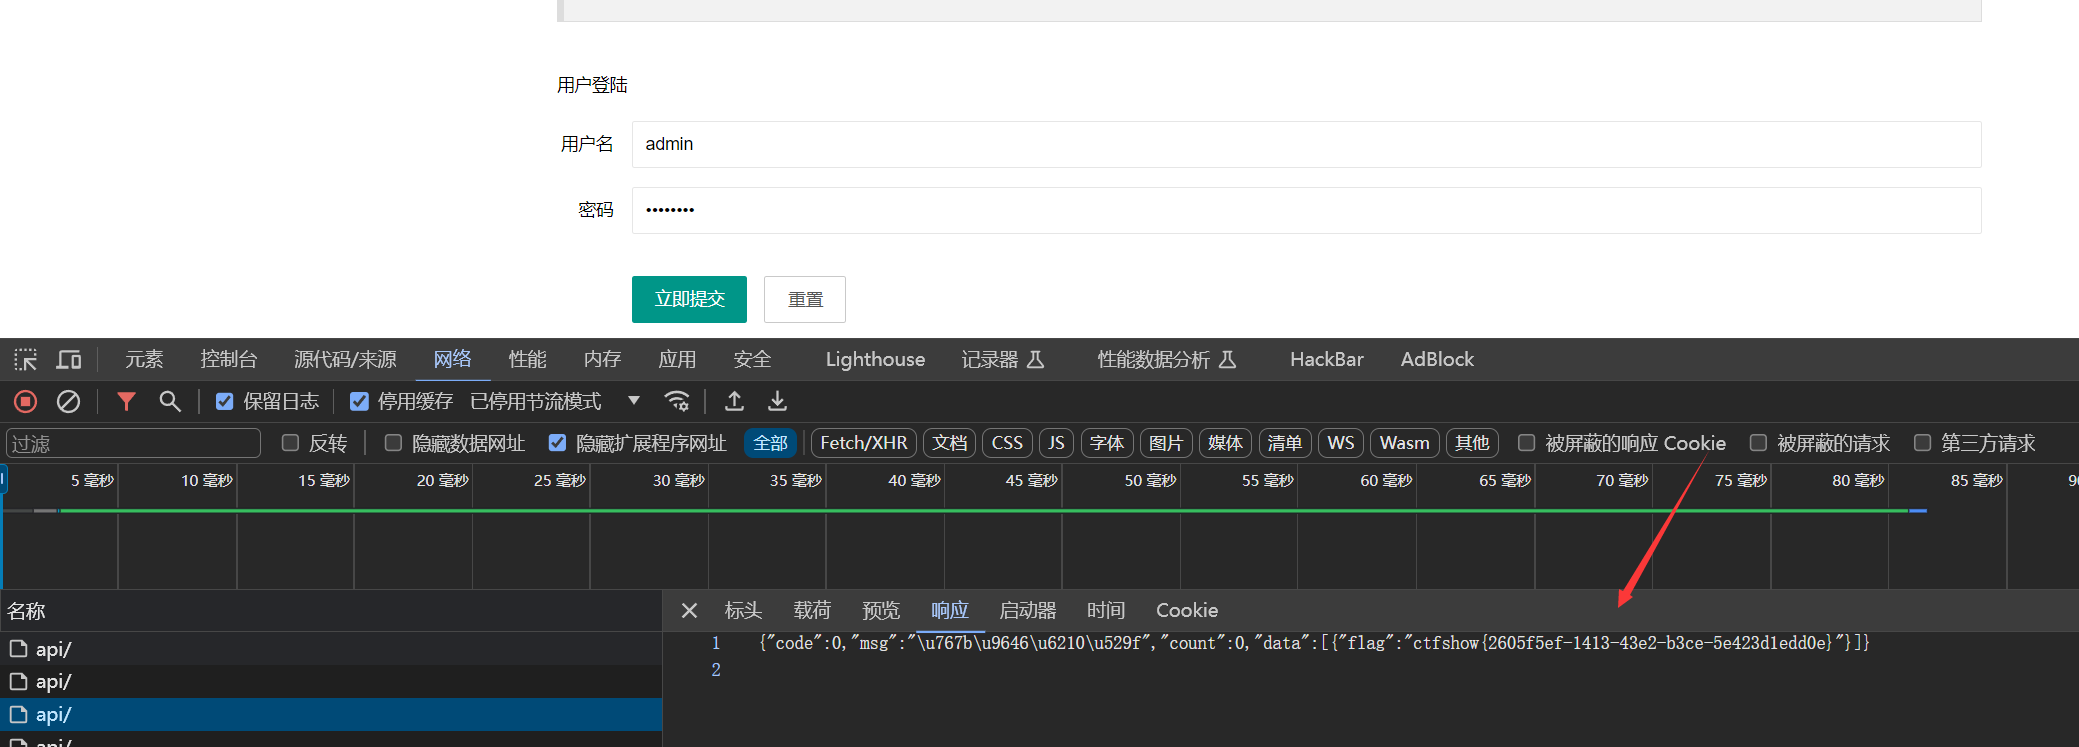Open the 标头 tab in request details
This screenshot has width=2079, height=747.
[x=743, y=611]
